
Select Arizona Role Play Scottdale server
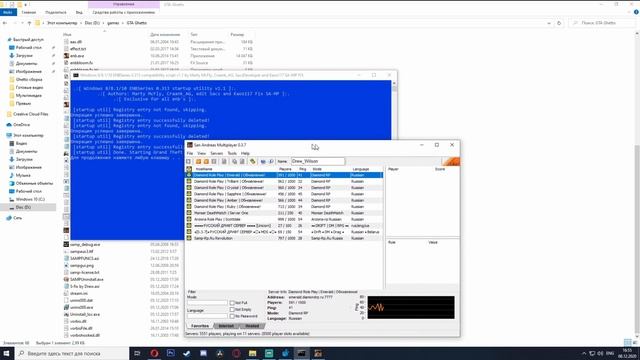click(284, 220)
